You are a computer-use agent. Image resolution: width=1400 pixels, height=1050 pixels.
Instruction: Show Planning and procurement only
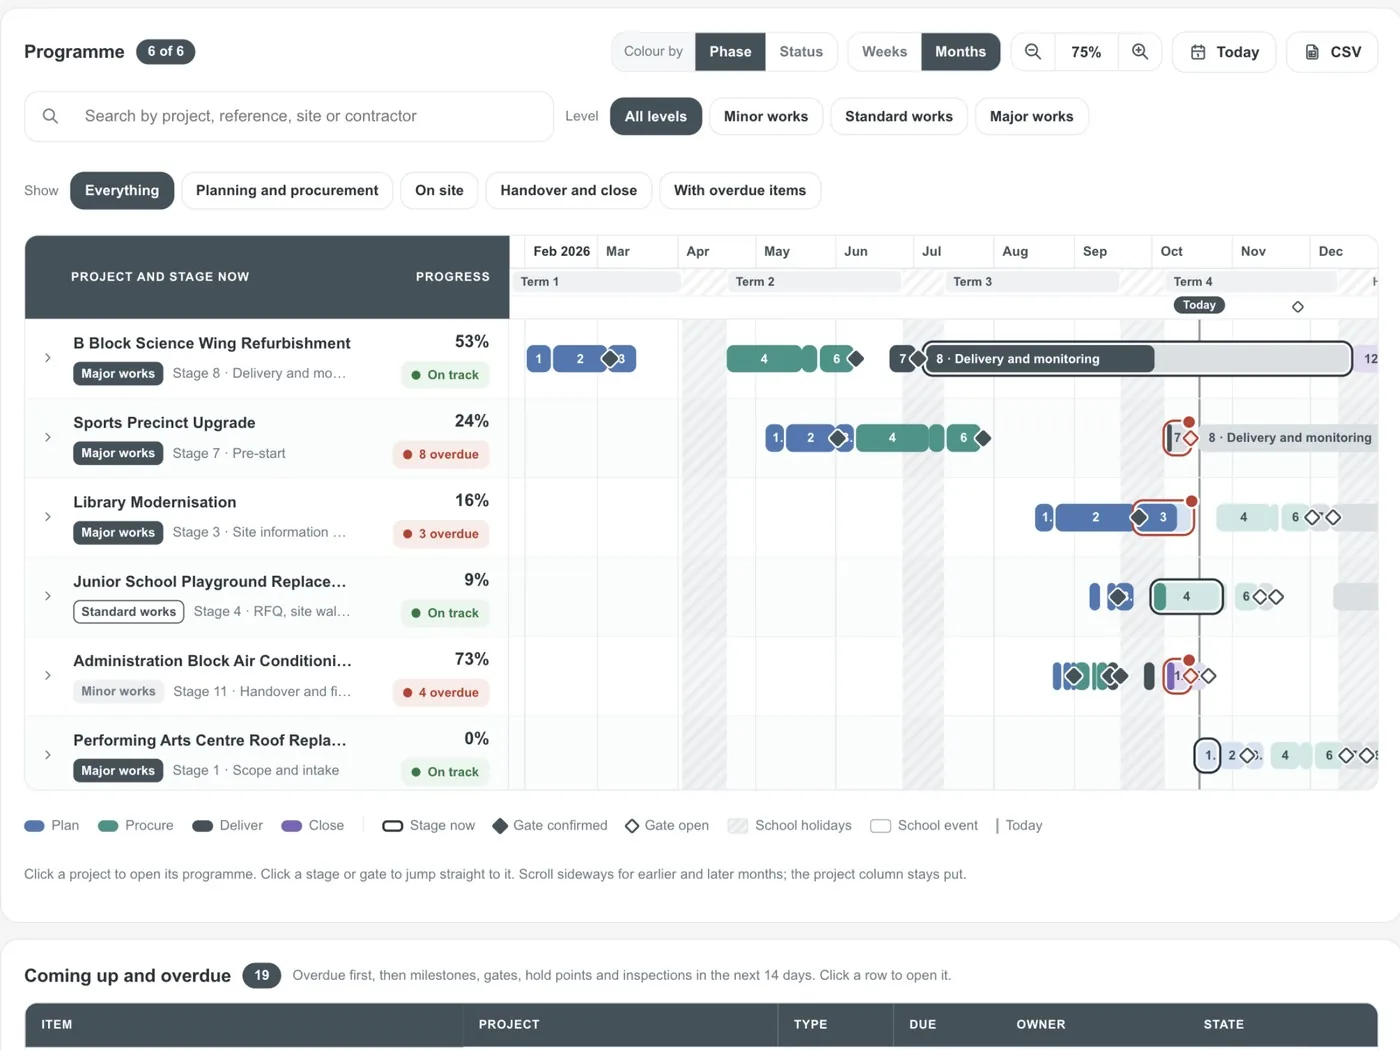[287, 190]
